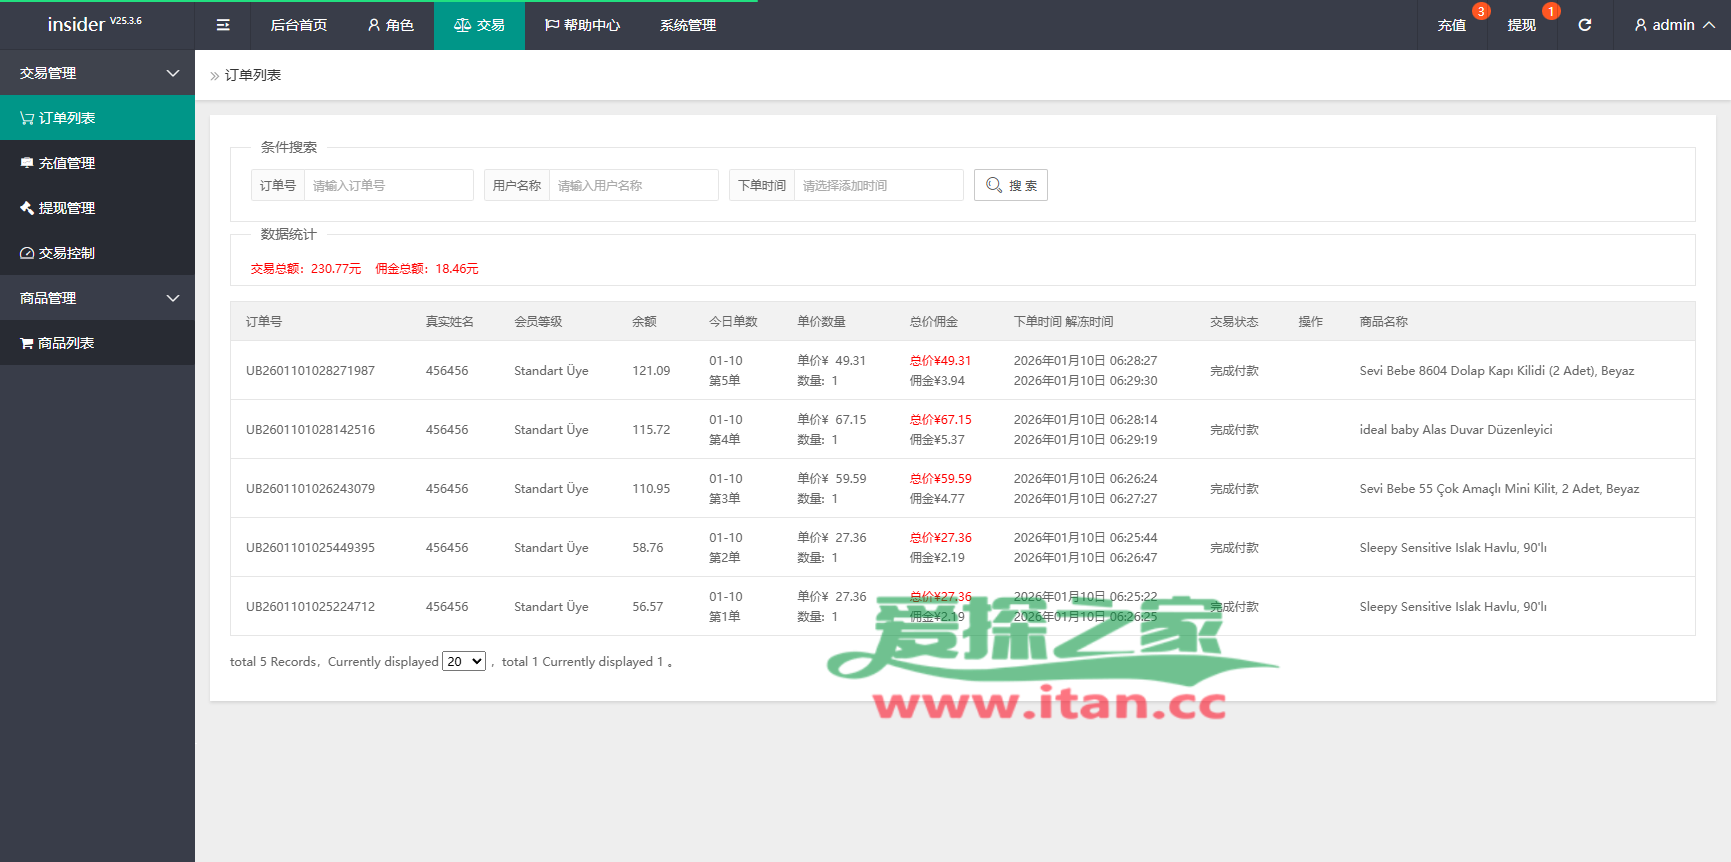Click the 订单号 input field
Image resolution: width=1731 pixels, height=862 pixels.
tap(388, 185)
